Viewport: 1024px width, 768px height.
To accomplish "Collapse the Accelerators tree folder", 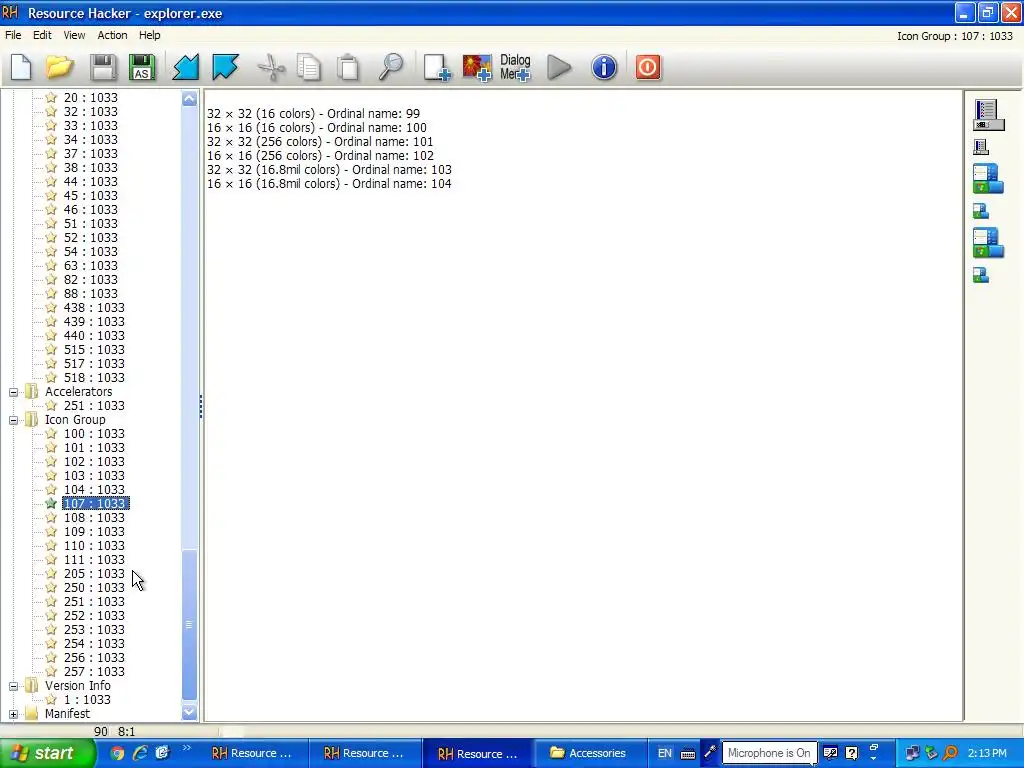I will (13, 392).
